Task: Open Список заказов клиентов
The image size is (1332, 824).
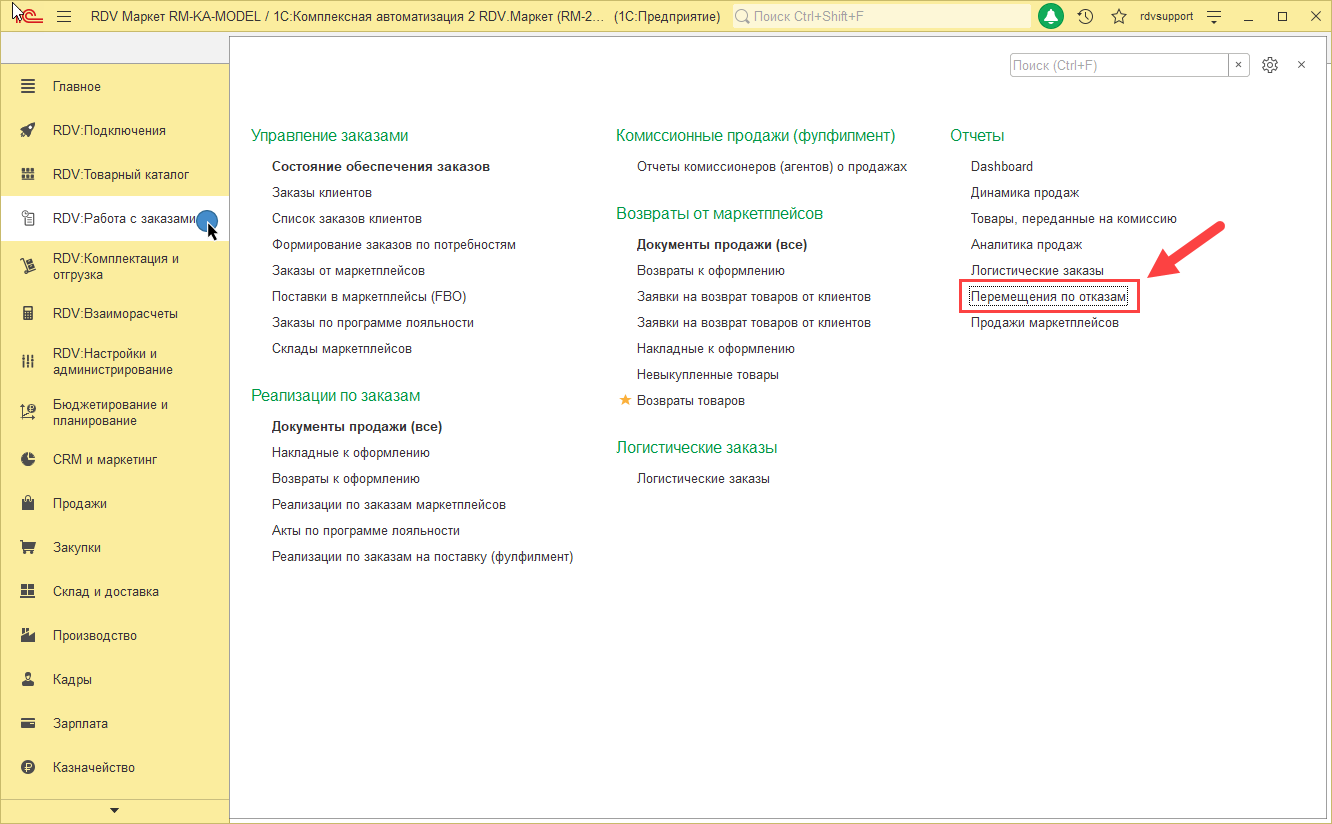Action: tap(347, 219)
